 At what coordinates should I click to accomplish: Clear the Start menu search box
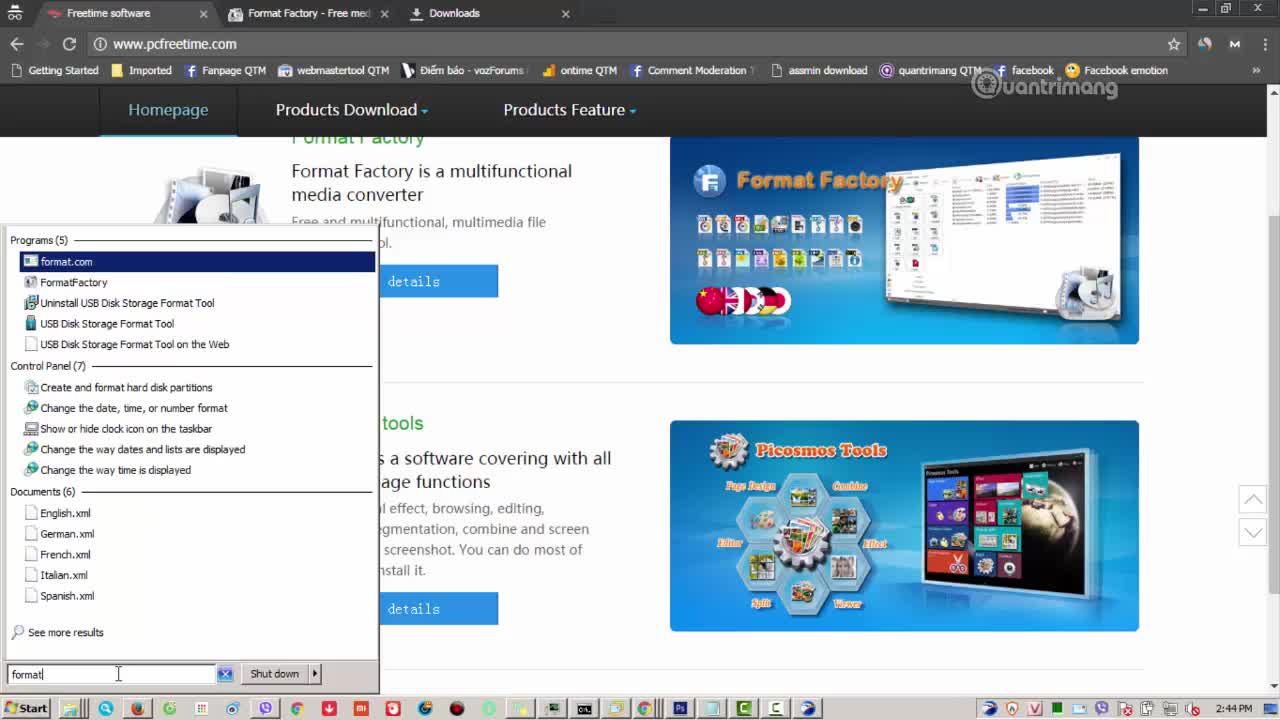pos(225,674)
